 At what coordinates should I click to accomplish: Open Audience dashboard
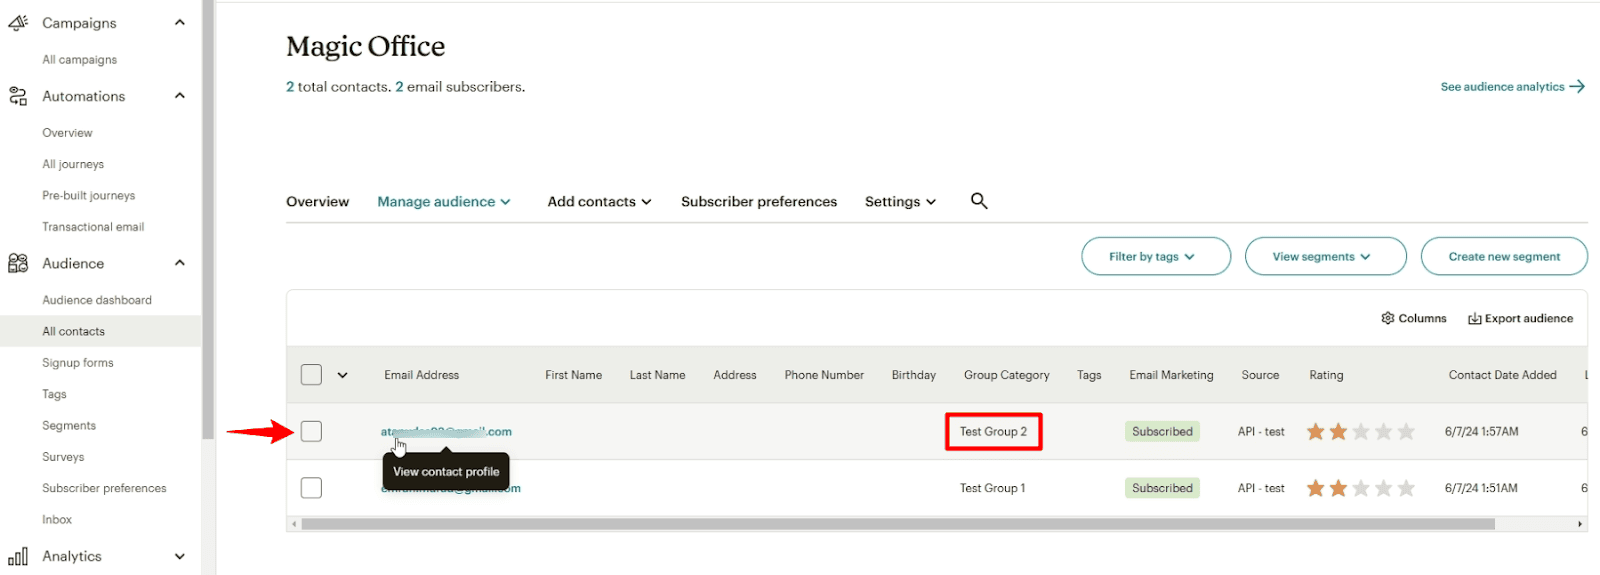(x=97, y=300)
